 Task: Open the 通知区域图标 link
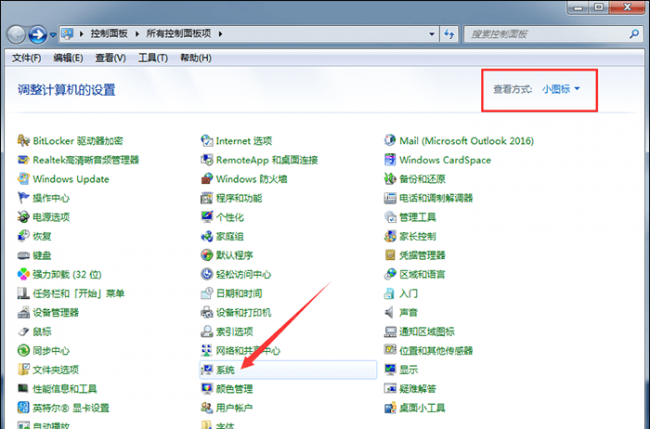point(427,332)
